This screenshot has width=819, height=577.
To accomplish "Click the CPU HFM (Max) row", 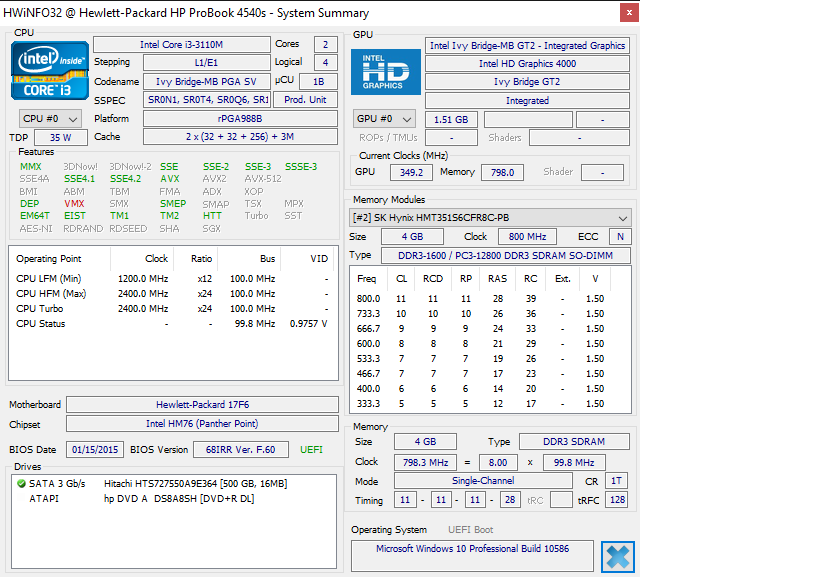I will click(173, 294).
